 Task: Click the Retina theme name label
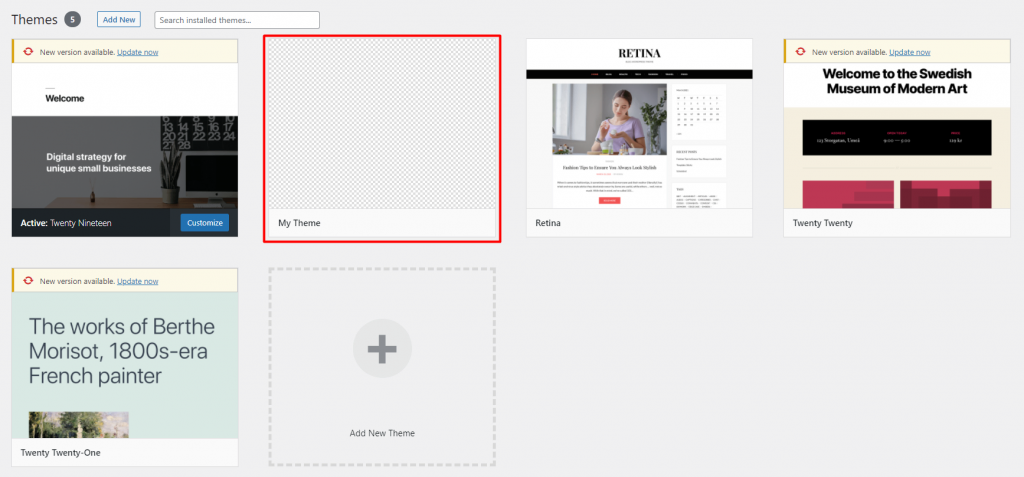(x=548, y=223)
